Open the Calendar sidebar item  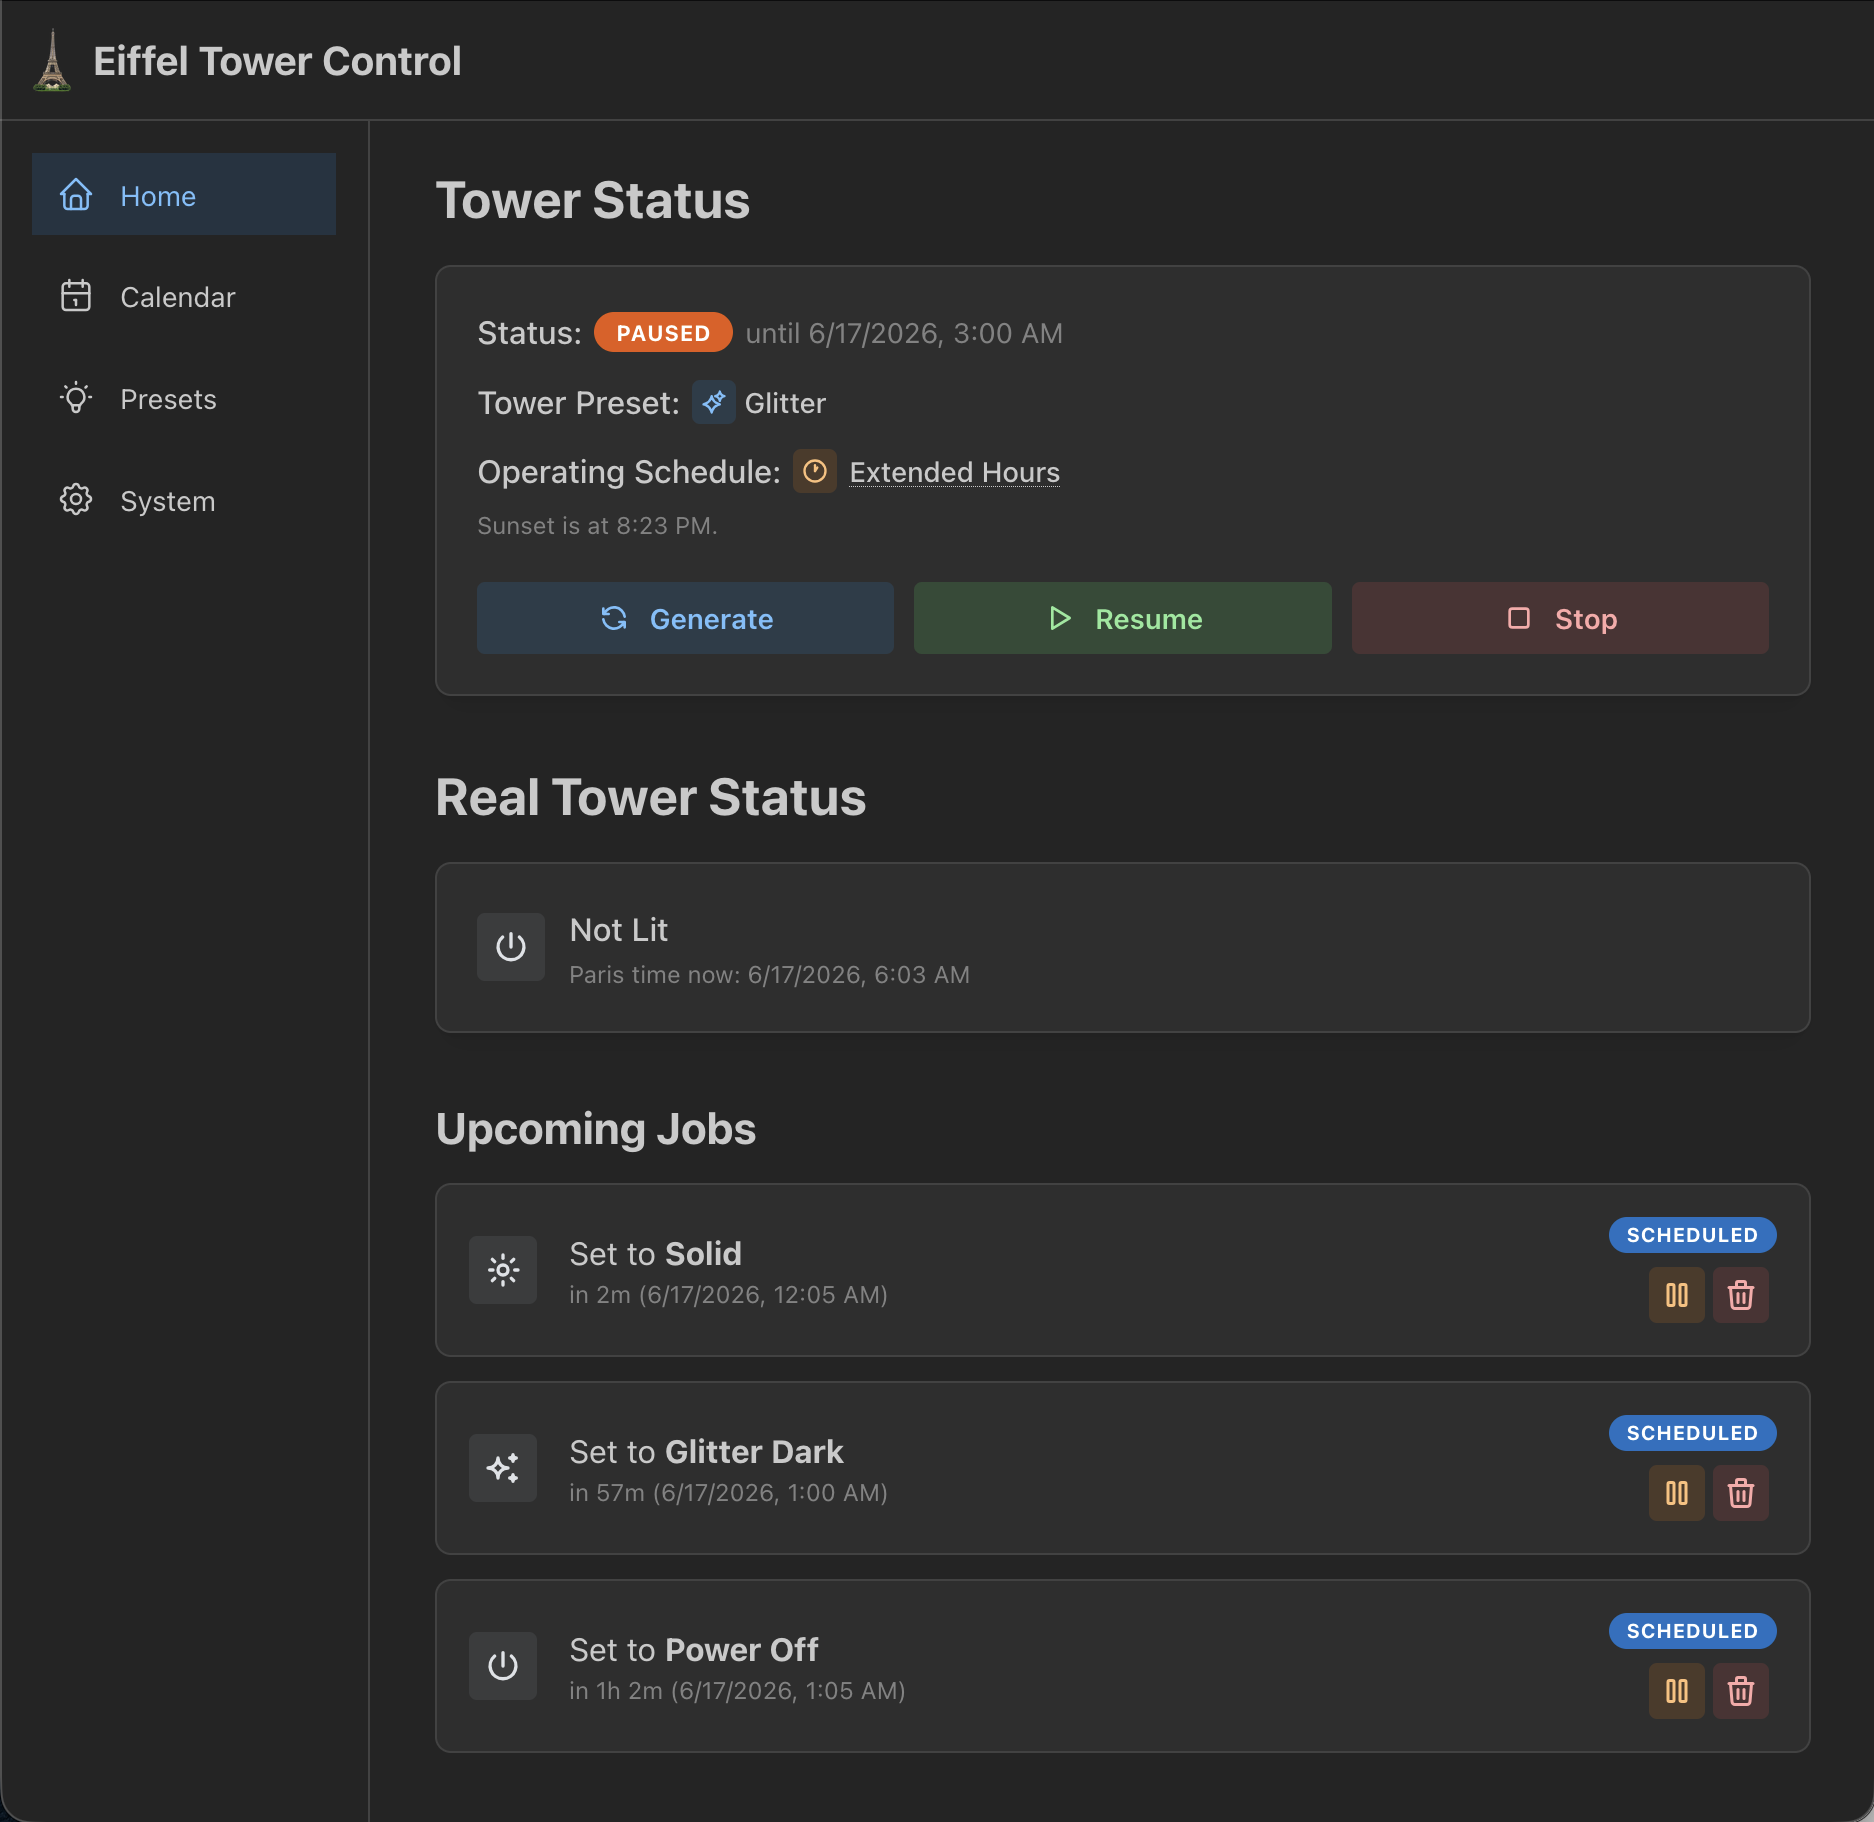click(x=184, y=297)
